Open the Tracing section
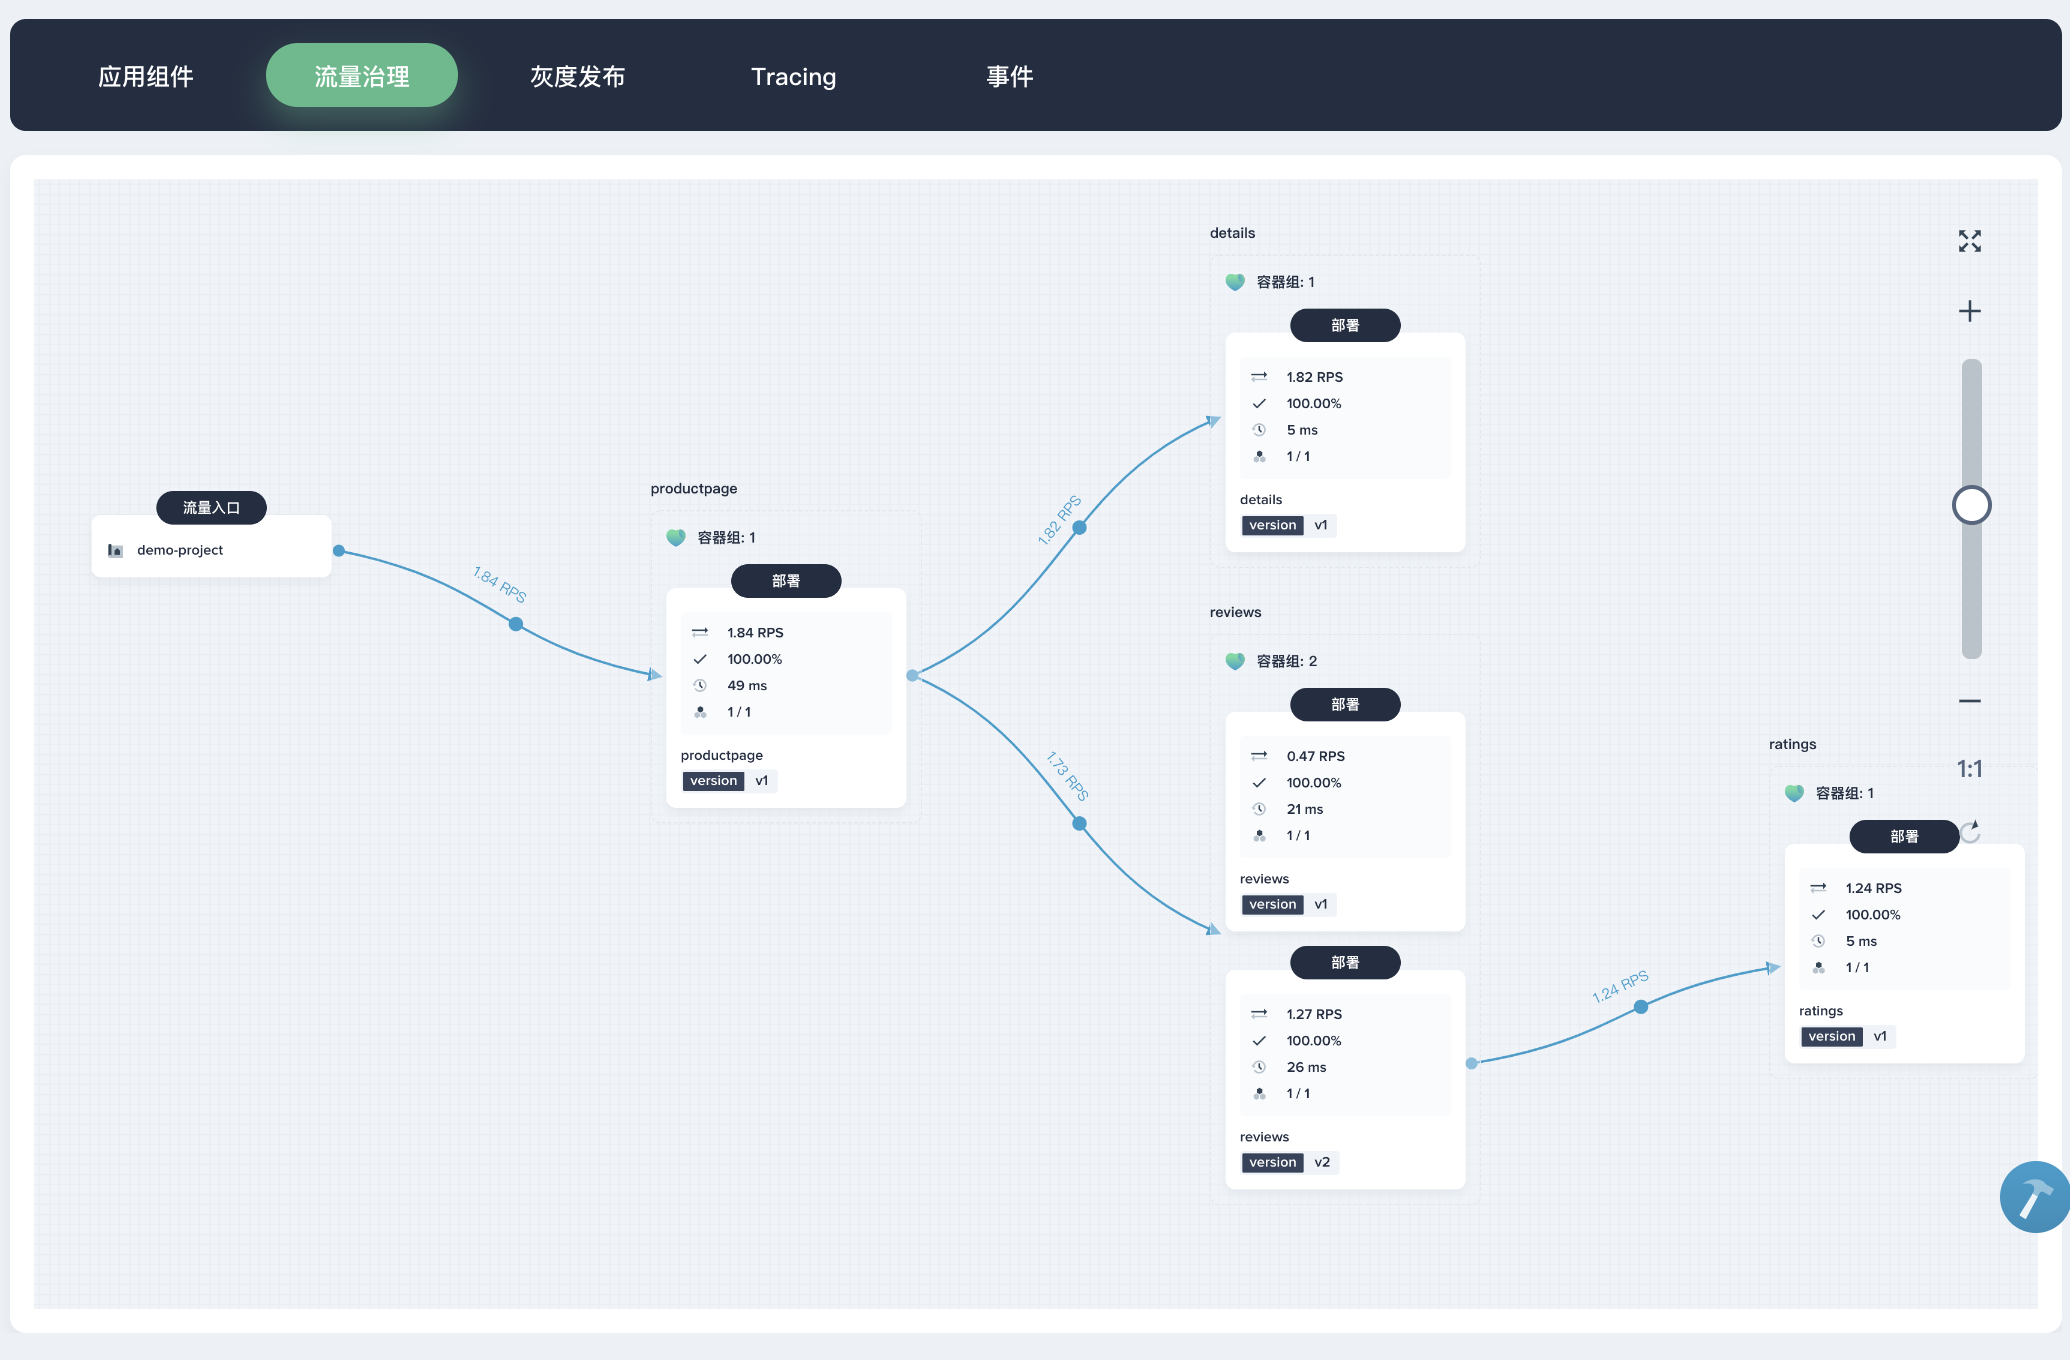The image size is (2070, 1360). tap(794, 74)
